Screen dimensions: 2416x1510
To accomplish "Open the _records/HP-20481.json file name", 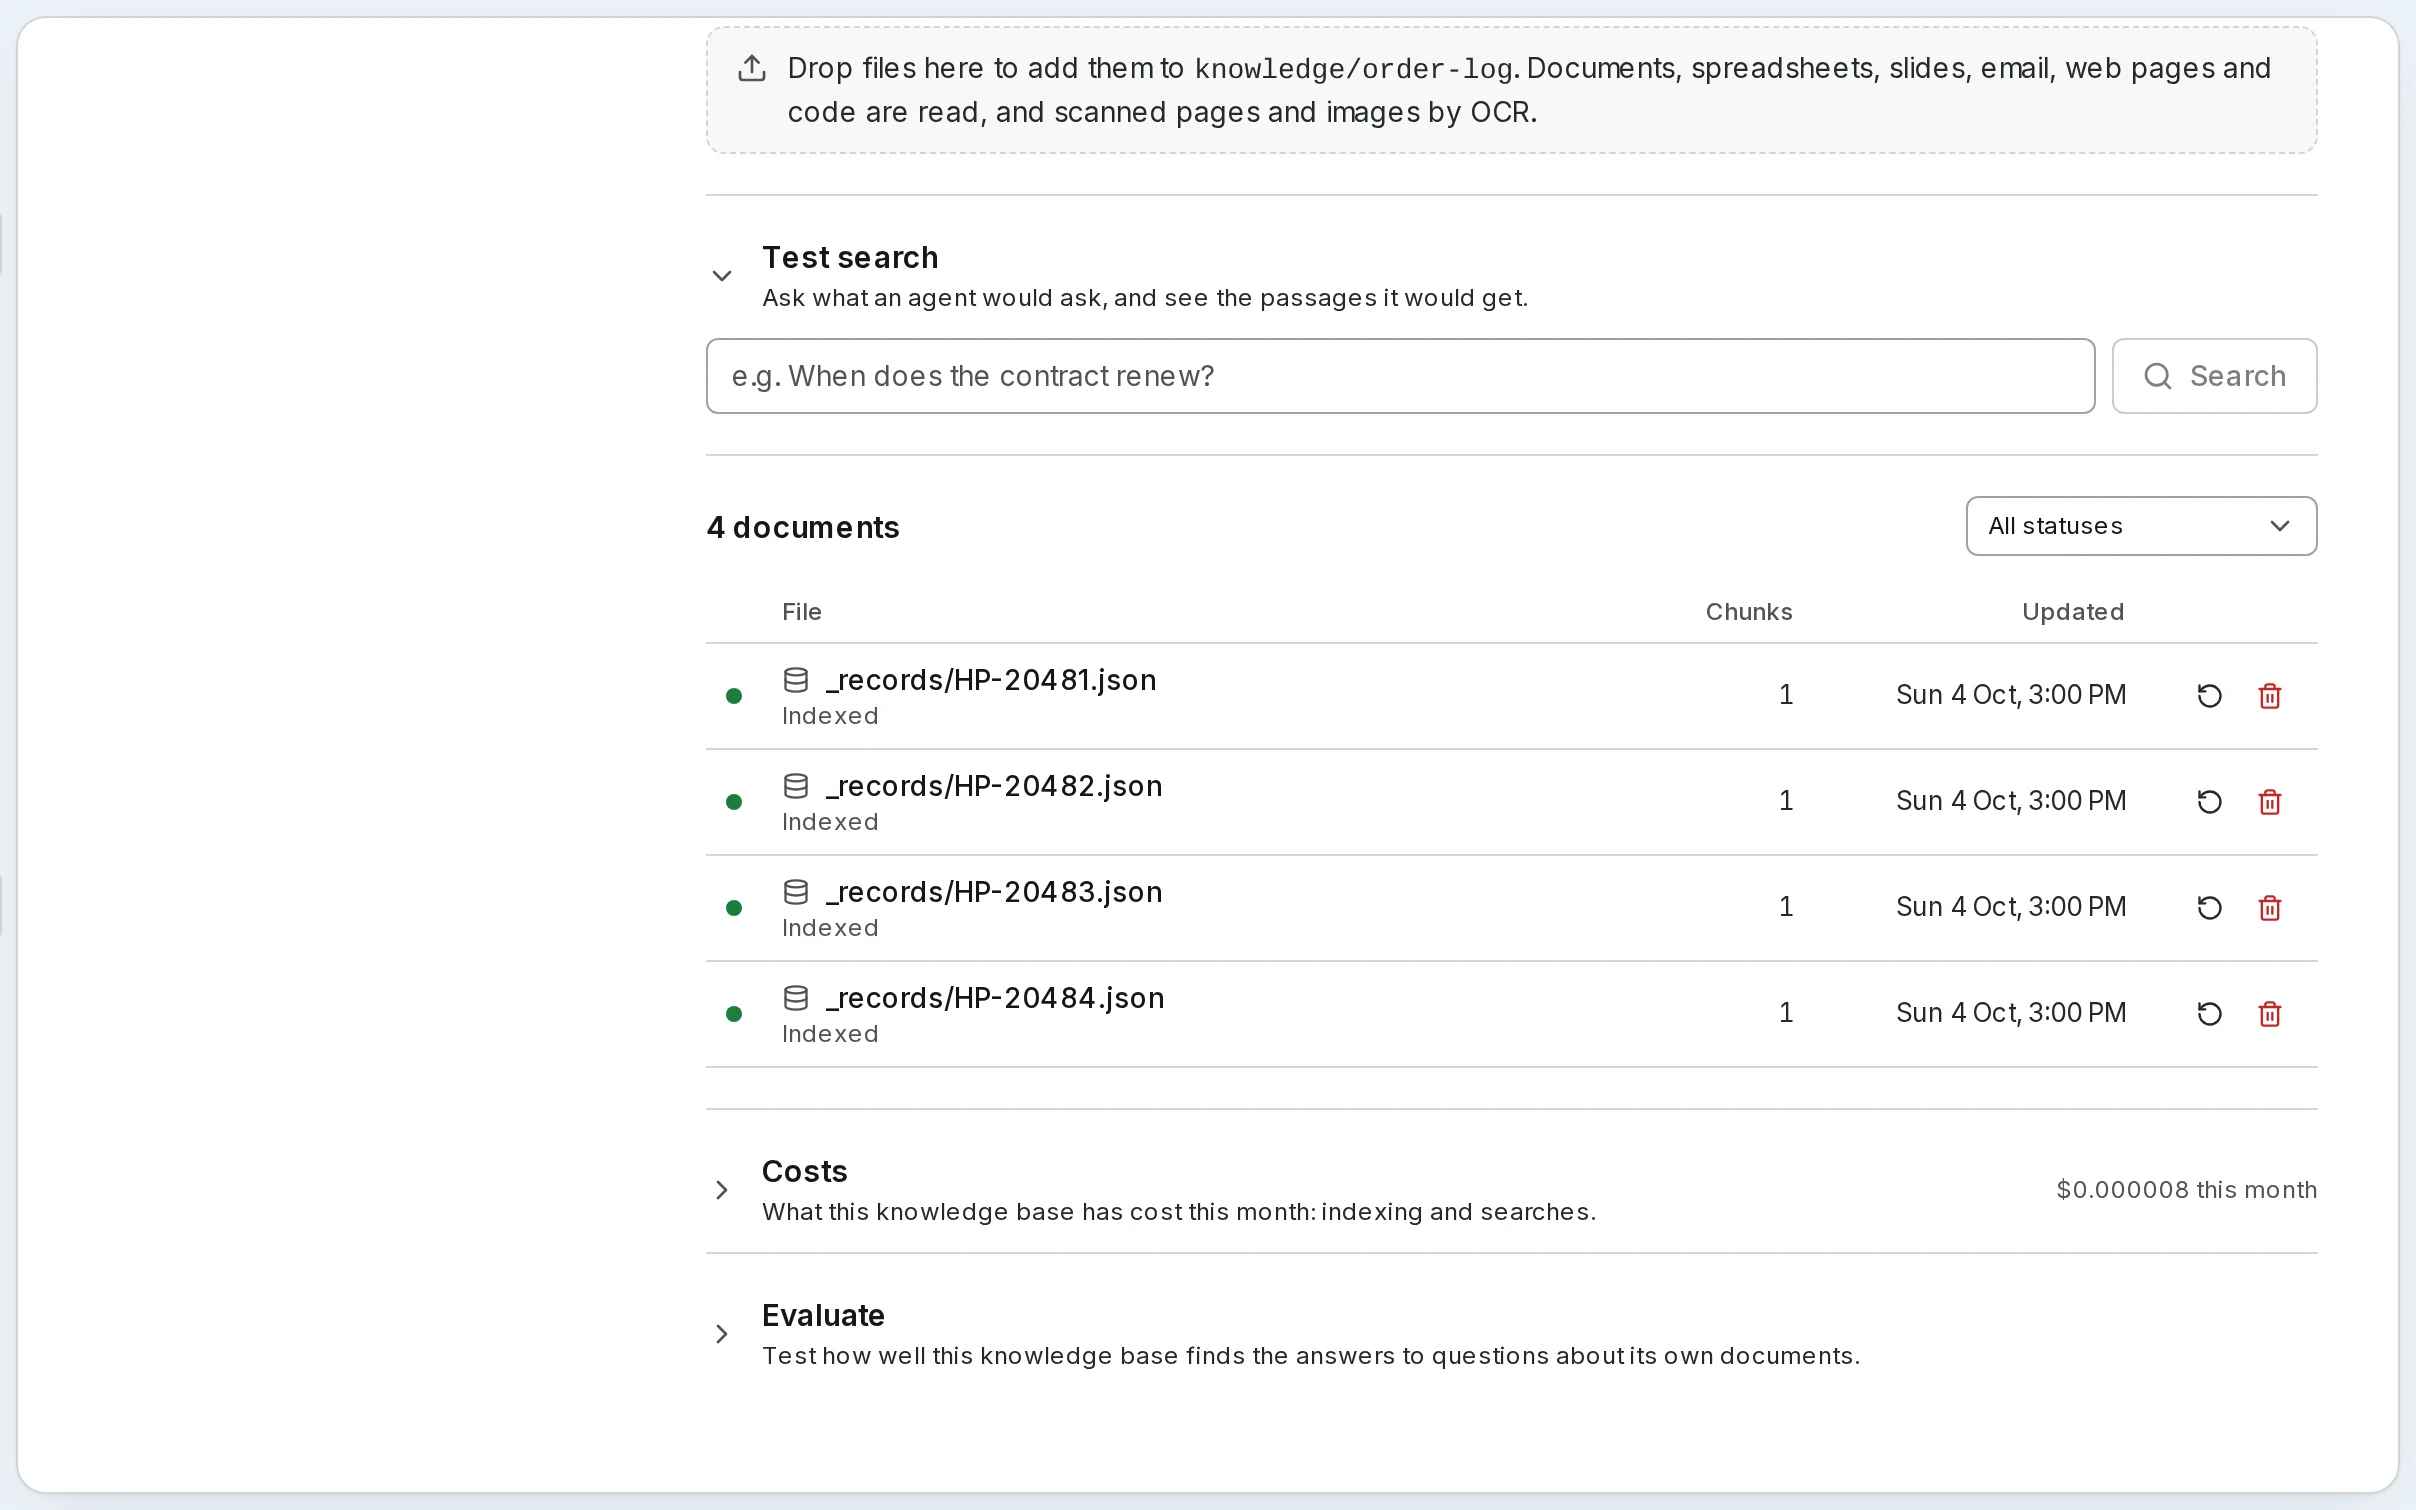I will (991, 680).
